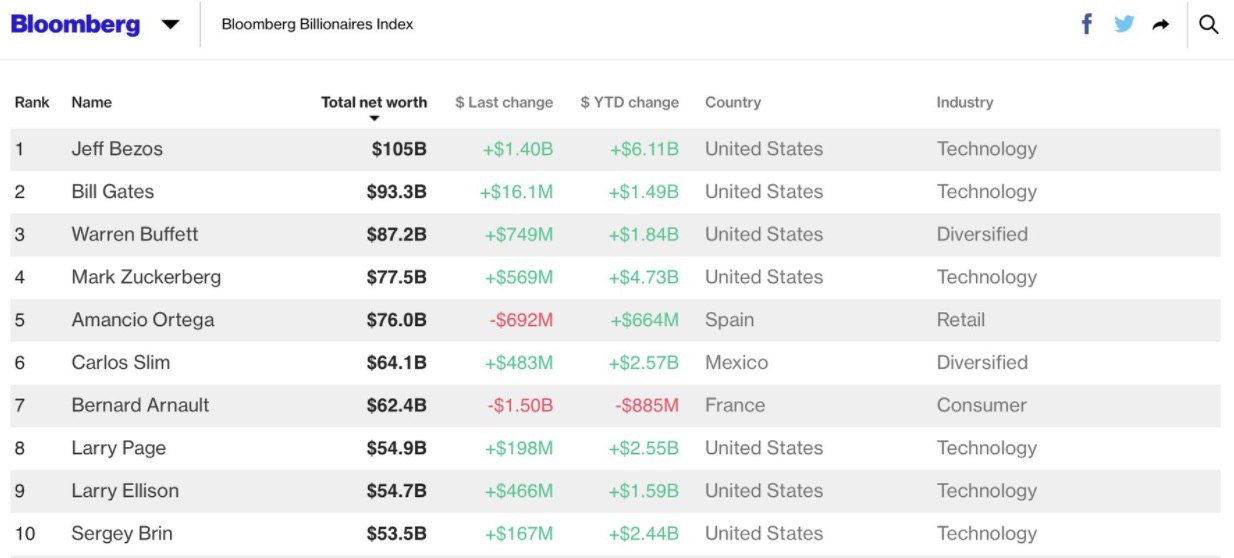1234x558 pixels.
Task: Go to Bloomberg home via logo
Action: 76,24
